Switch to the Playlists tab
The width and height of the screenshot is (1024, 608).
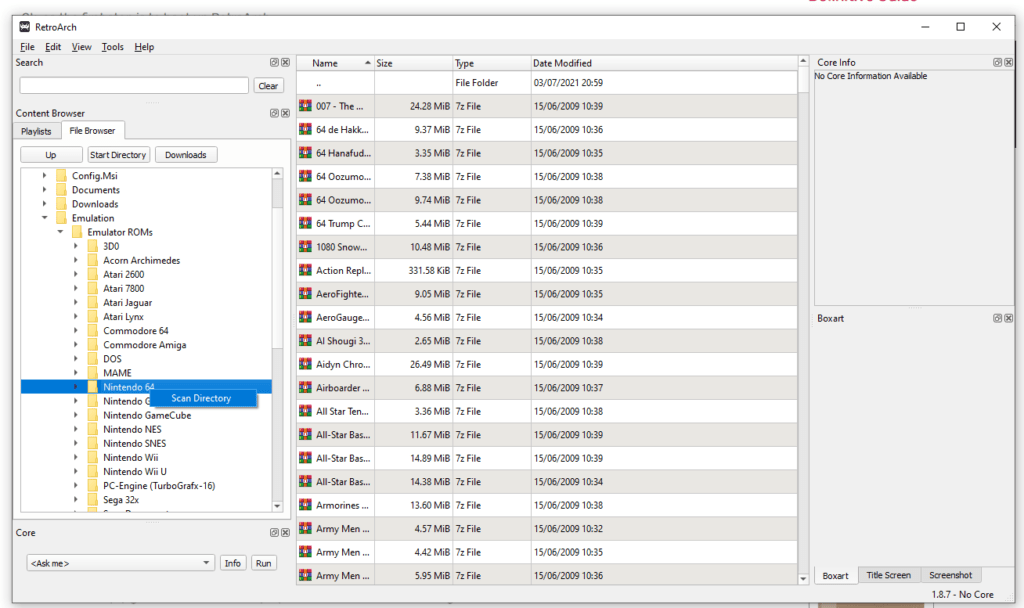point(36,131)
